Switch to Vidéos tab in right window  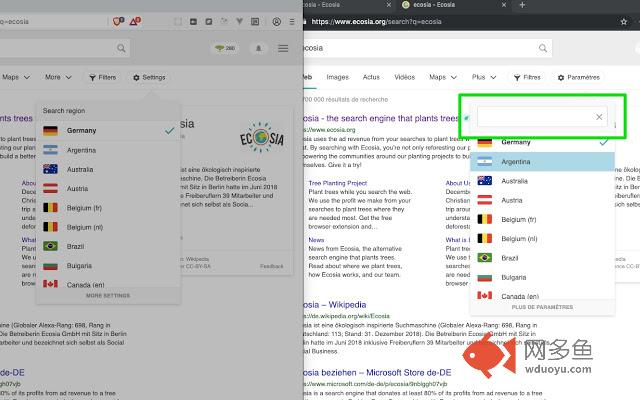point(404,77)
